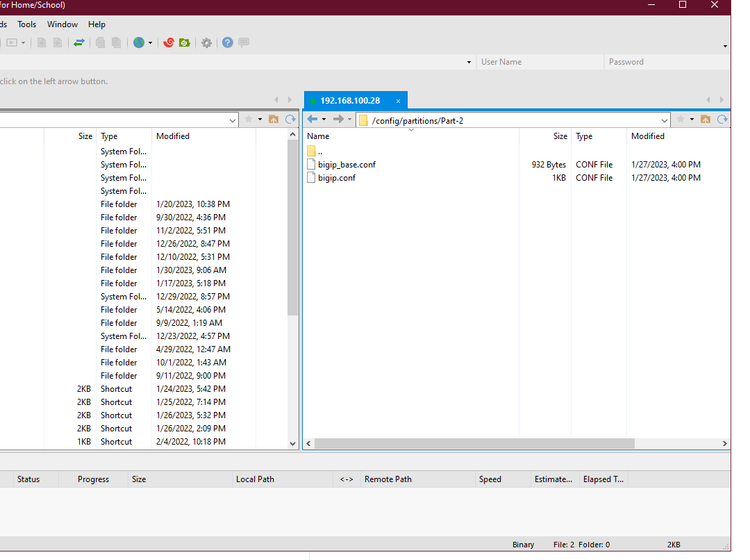750x560 pixels.
Task: Click the blue-green transfer arrows toolbar icon
Action: pyautogui.click(x=79, y=43)
